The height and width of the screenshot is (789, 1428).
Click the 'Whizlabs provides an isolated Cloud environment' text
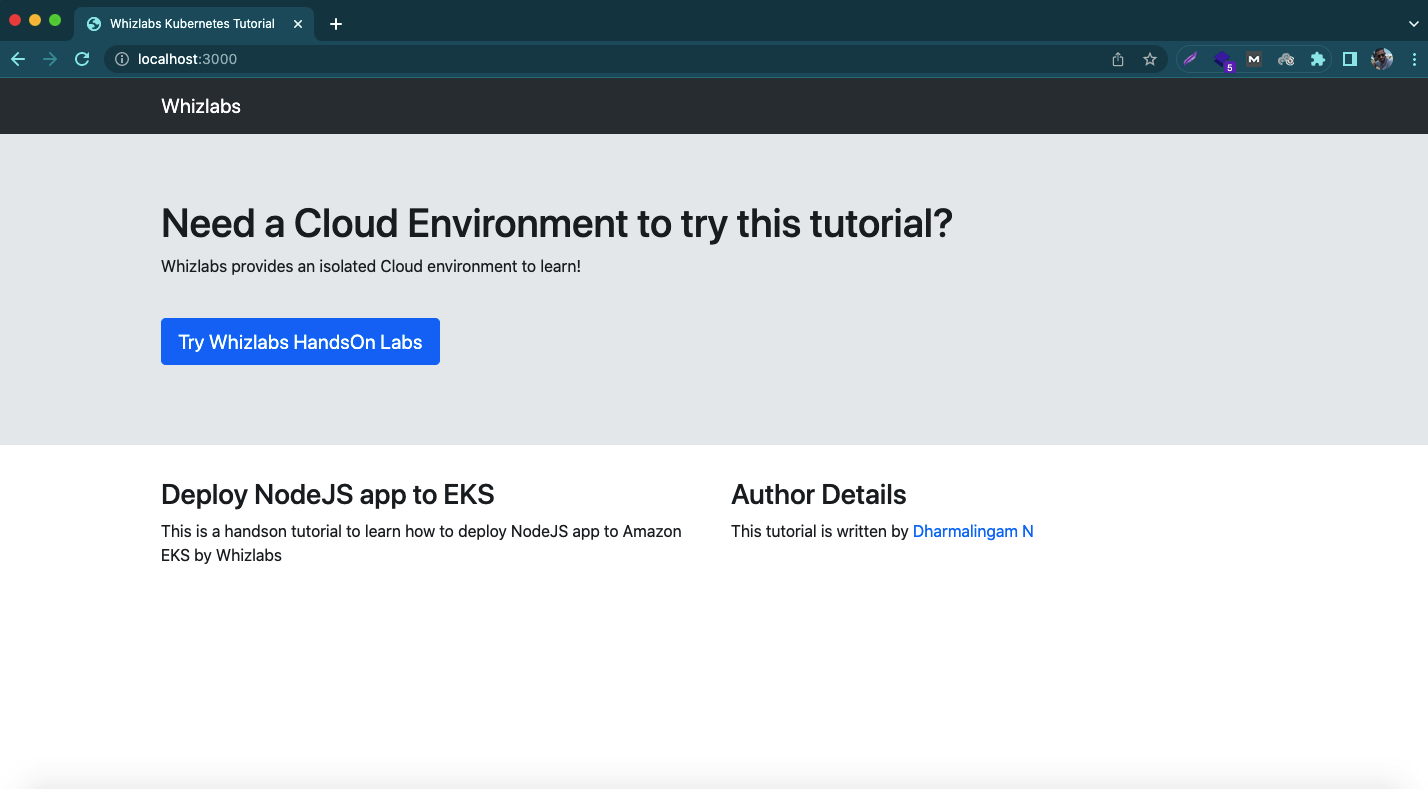[371, 267]
